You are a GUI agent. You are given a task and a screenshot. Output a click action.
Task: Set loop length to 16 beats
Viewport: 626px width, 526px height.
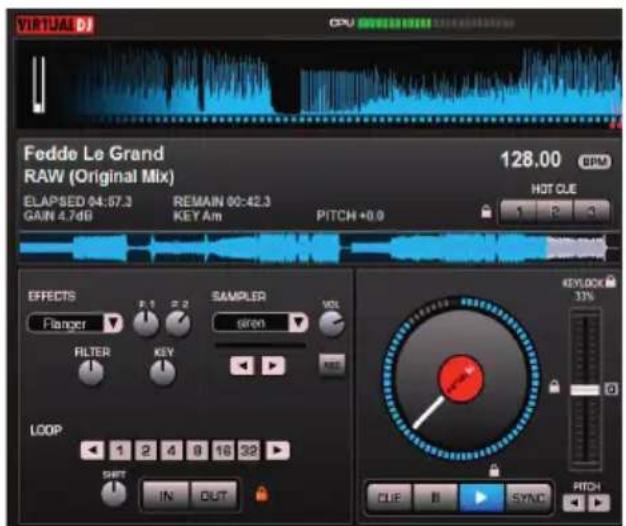[x=223, y=451]
